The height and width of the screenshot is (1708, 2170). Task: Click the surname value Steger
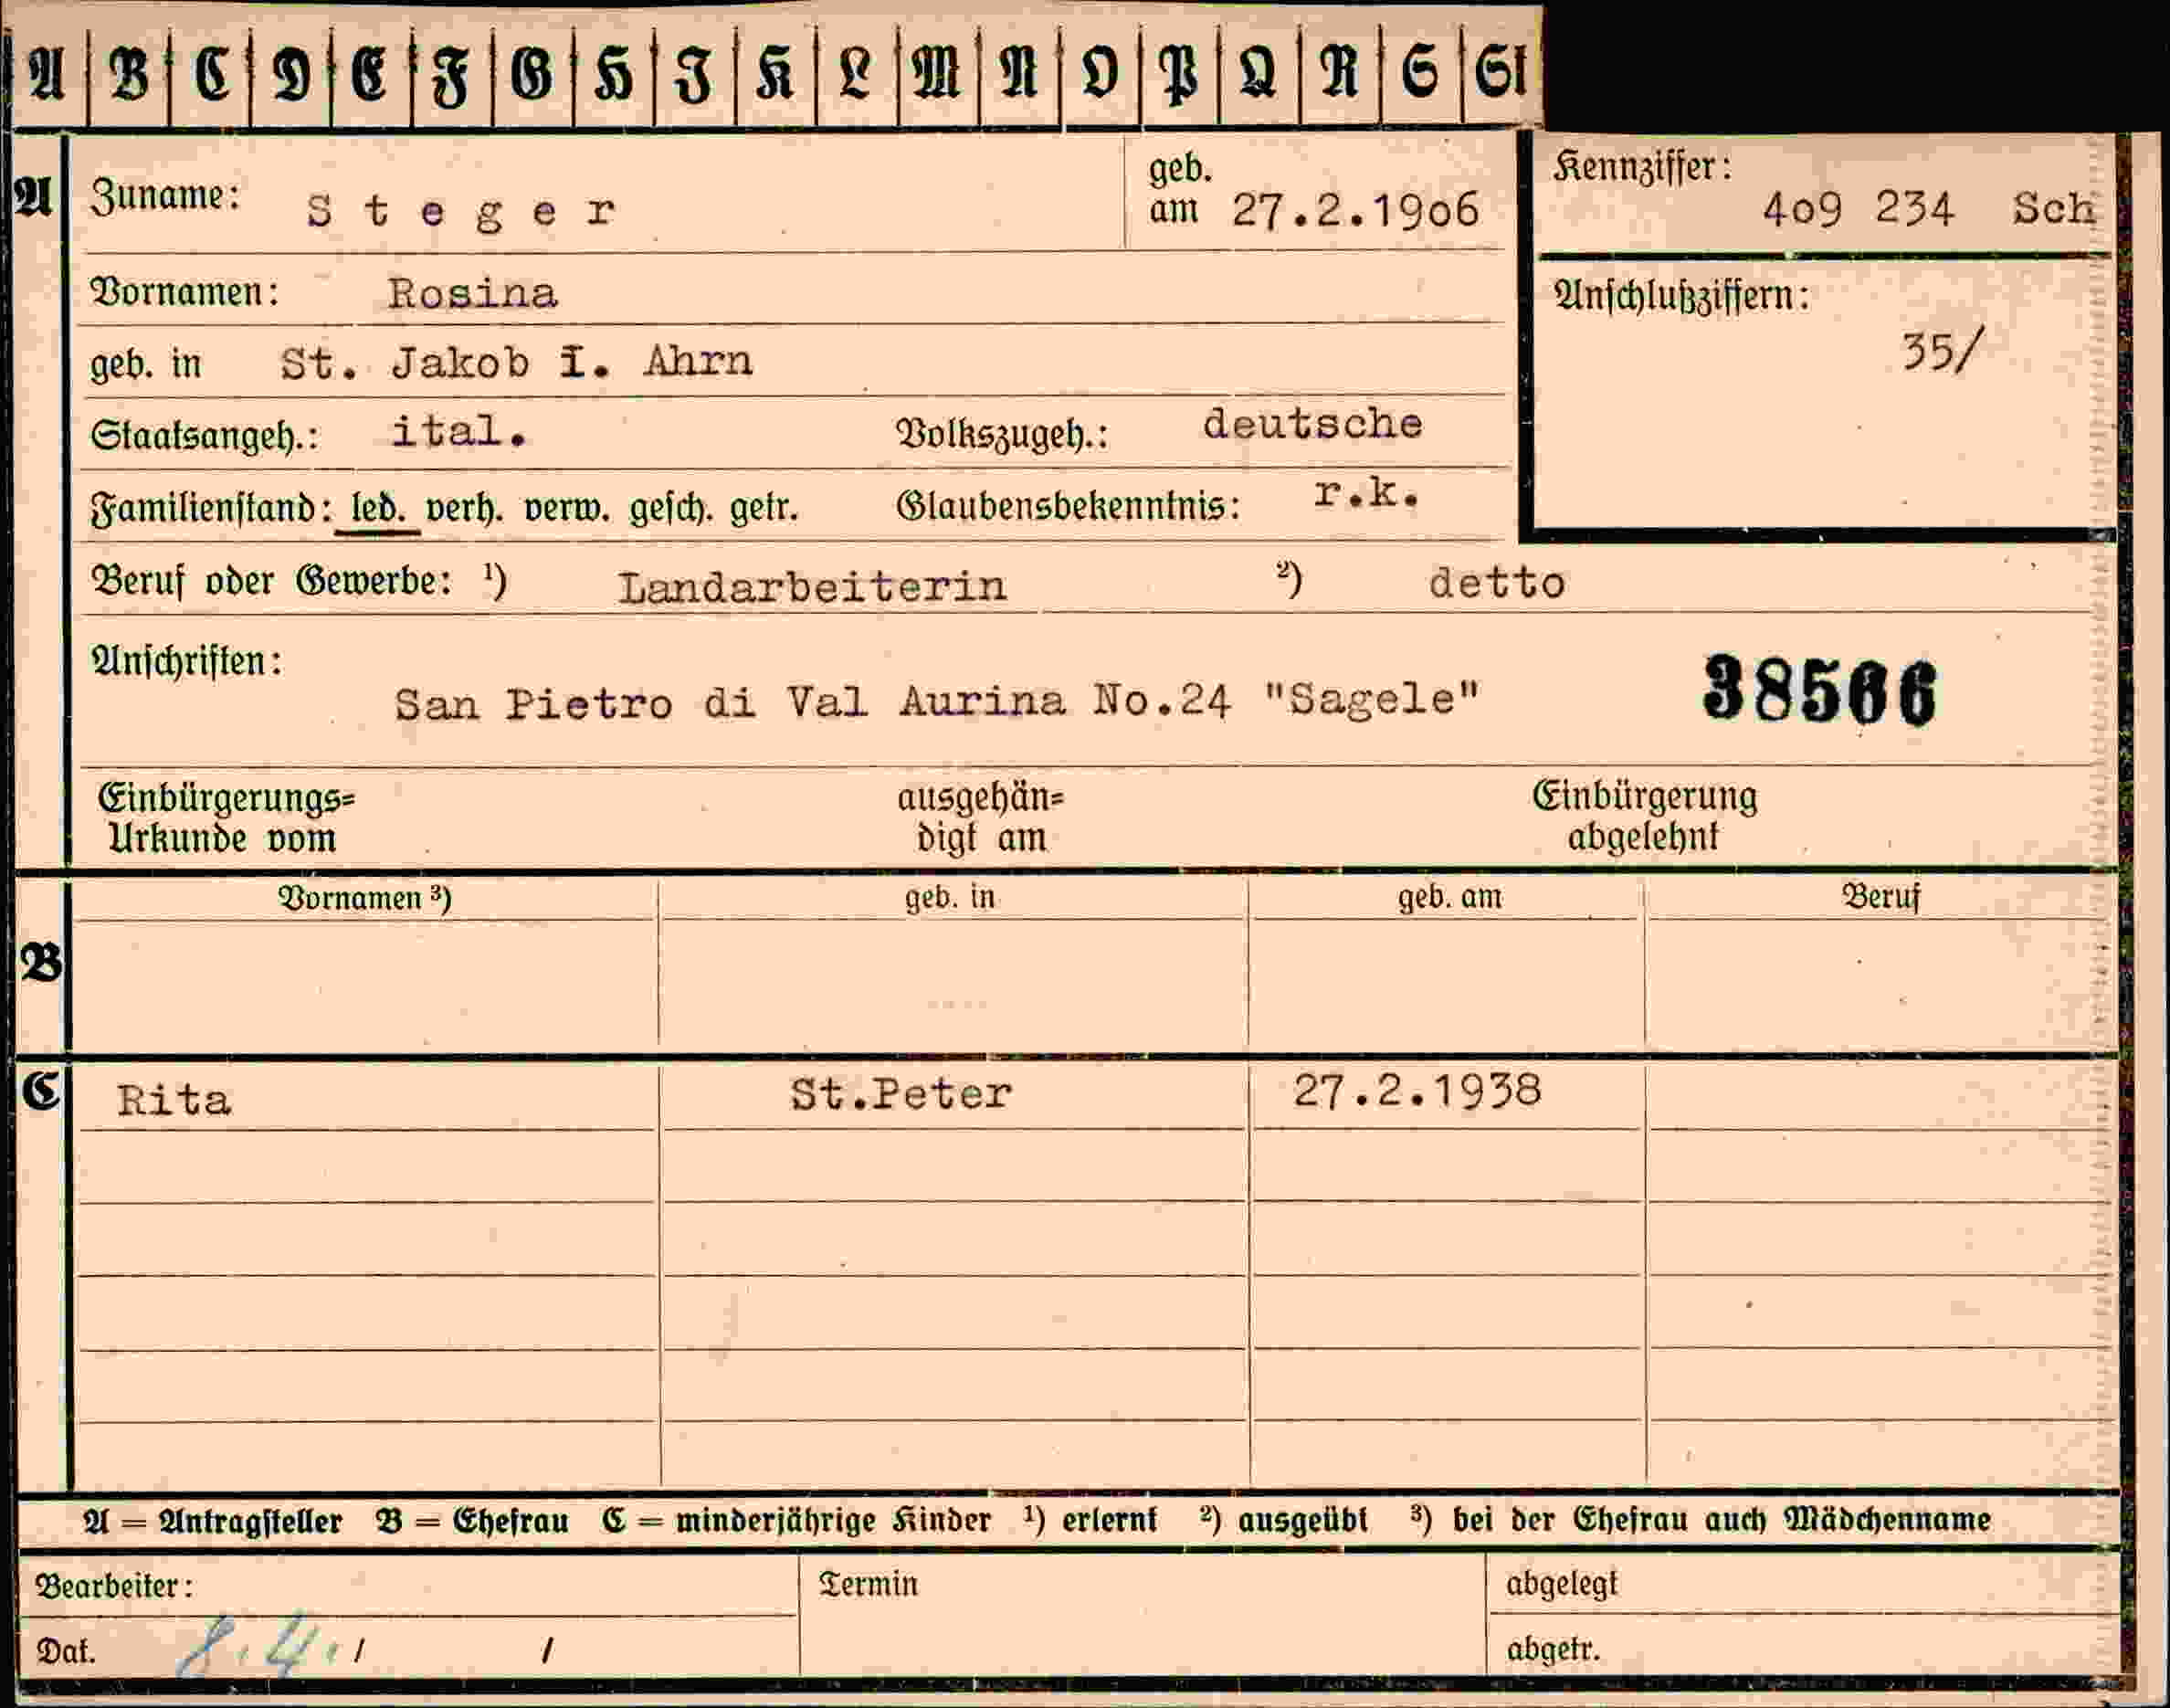tap(461, 212)
